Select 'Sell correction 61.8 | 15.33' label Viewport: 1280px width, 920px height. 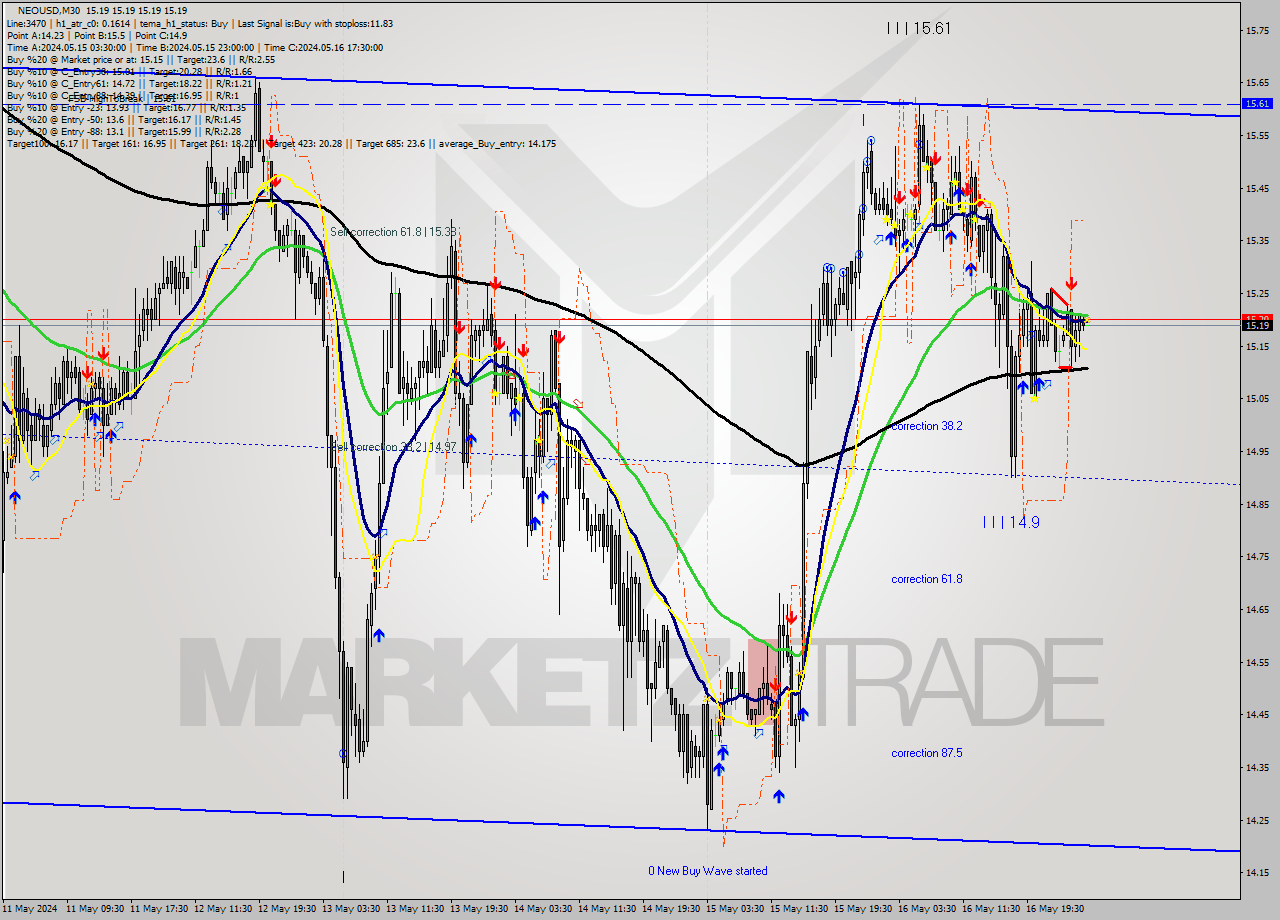(x=393, y=231)
